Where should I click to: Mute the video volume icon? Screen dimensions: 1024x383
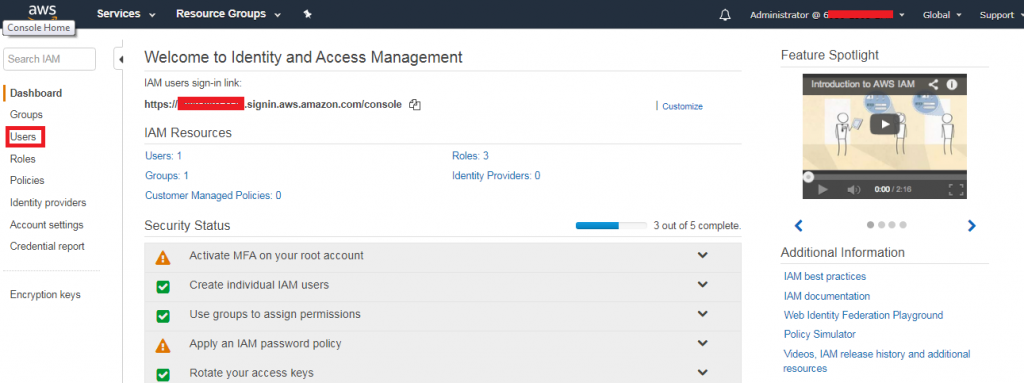click(x=854, y=190)
